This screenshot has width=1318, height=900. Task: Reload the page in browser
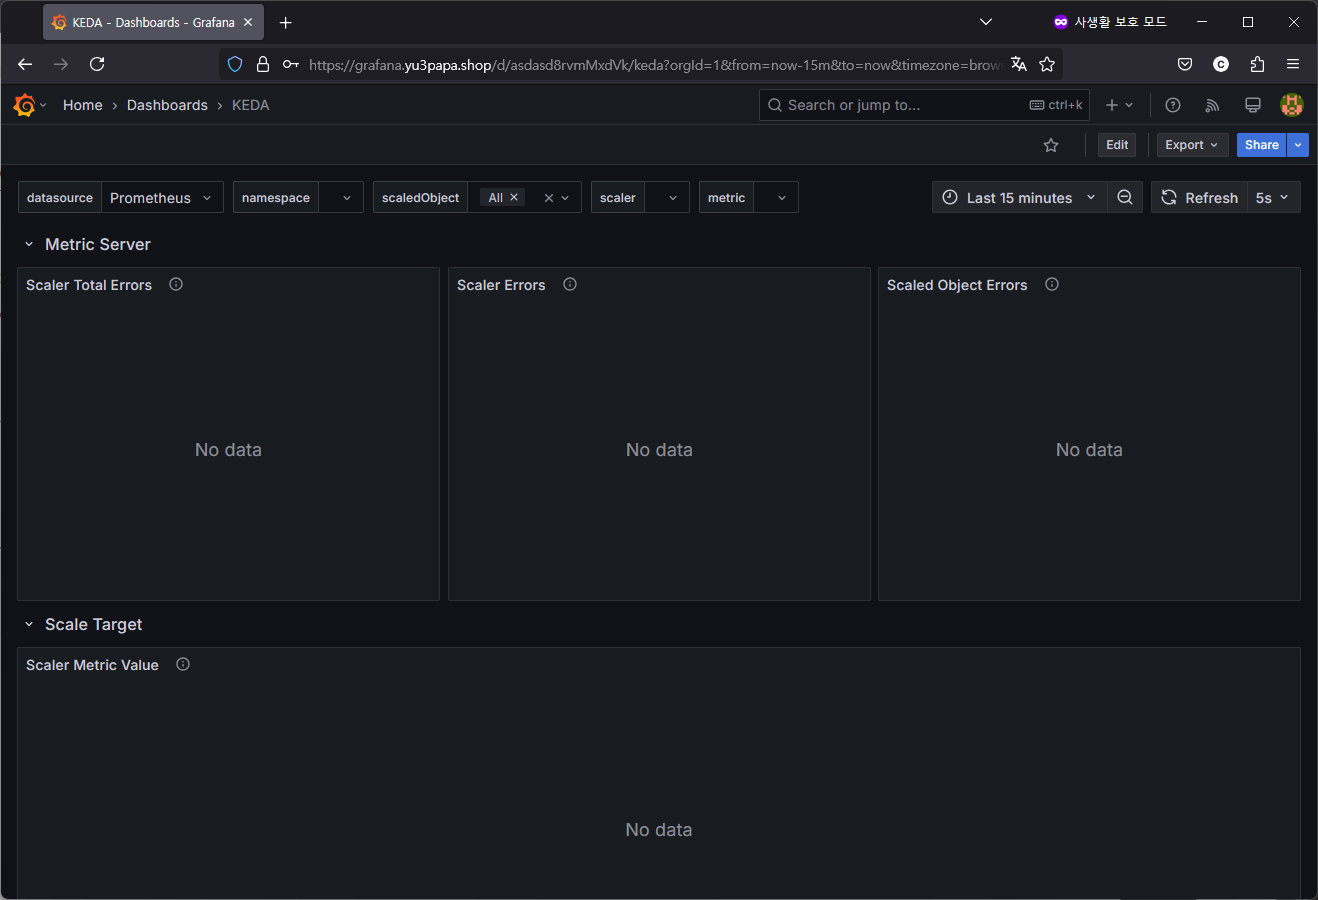coord(97,64)
